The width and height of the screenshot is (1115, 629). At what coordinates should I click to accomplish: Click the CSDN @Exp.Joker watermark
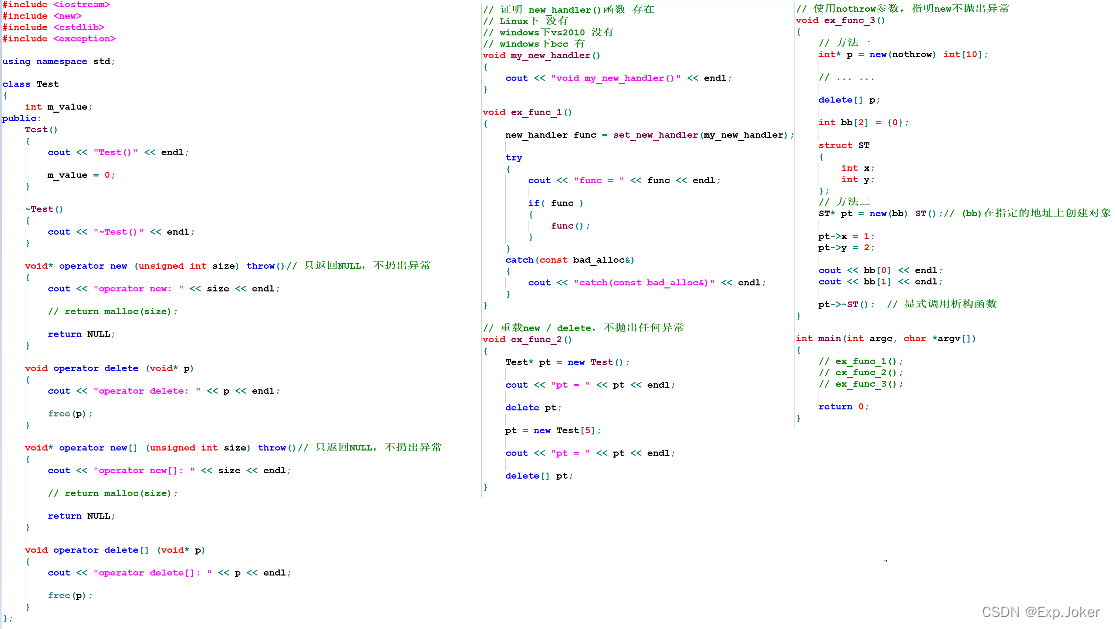point(1040,612)
